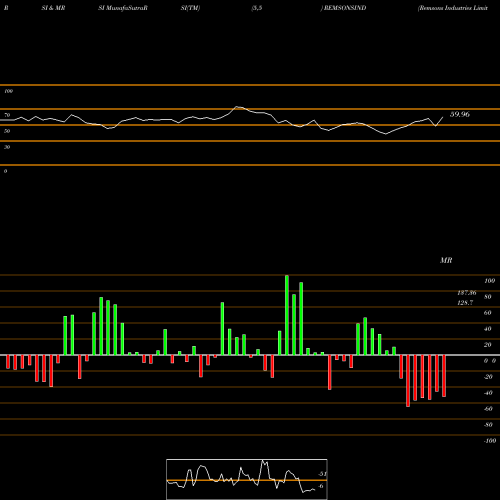This screenshot has width=500, height=500.
Task: Click the 40 label on MR axis
Action: coord(488,329)
